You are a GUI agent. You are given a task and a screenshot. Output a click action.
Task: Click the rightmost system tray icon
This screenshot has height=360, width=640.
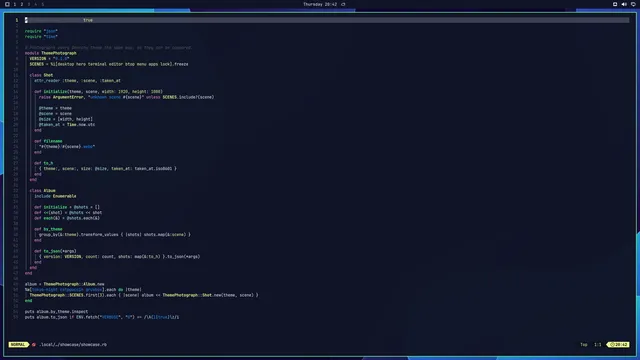click(633, 4)
